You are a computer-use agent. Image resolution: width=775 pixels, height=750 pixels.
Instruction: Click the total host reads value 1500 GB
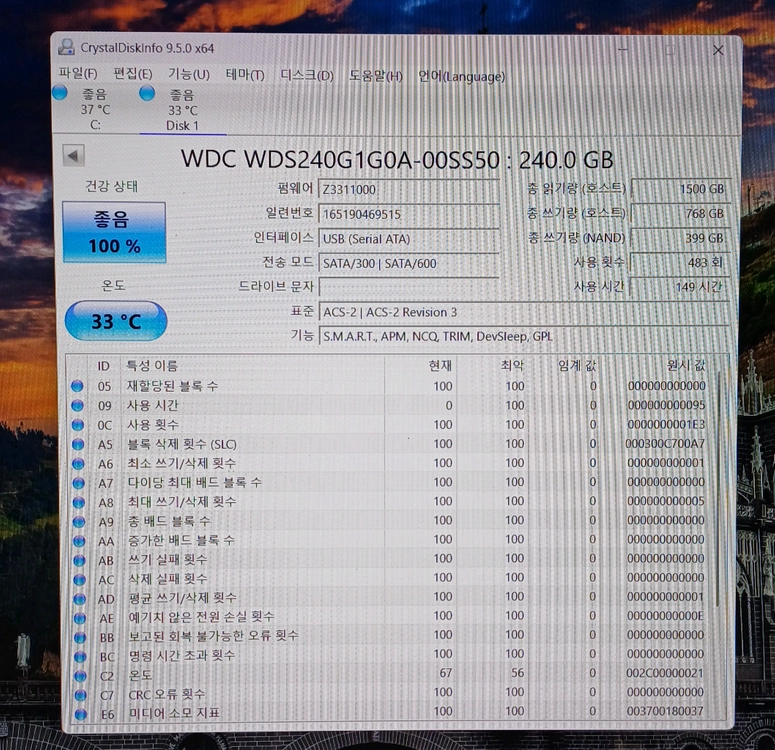point(680,189)
